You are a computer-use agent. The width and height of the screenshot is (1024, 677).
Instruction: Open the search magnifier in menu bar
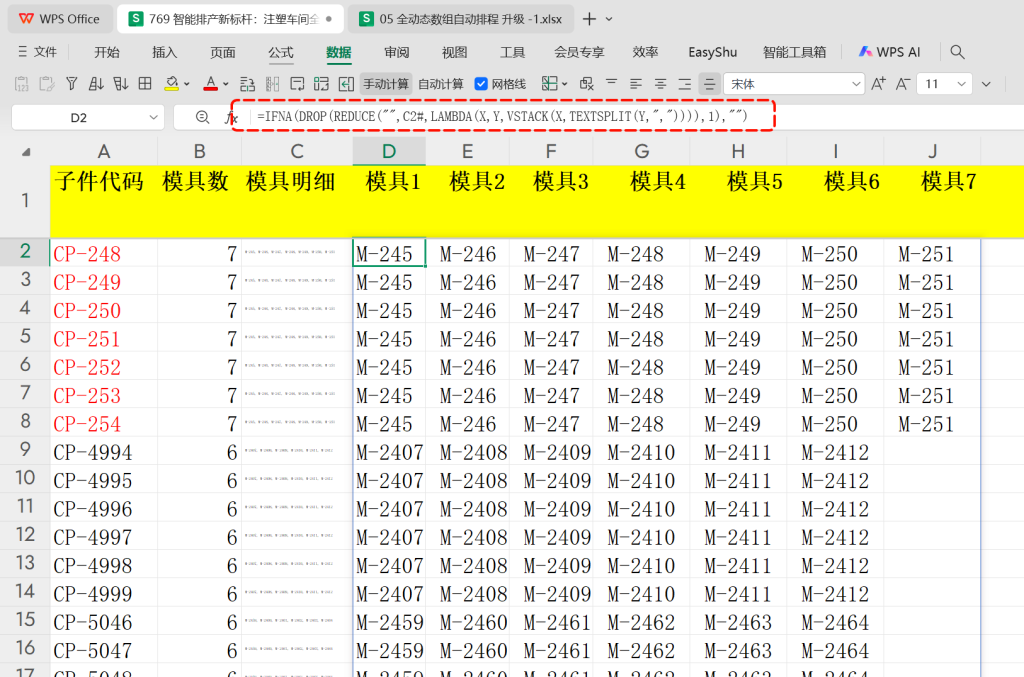[957, 52]
